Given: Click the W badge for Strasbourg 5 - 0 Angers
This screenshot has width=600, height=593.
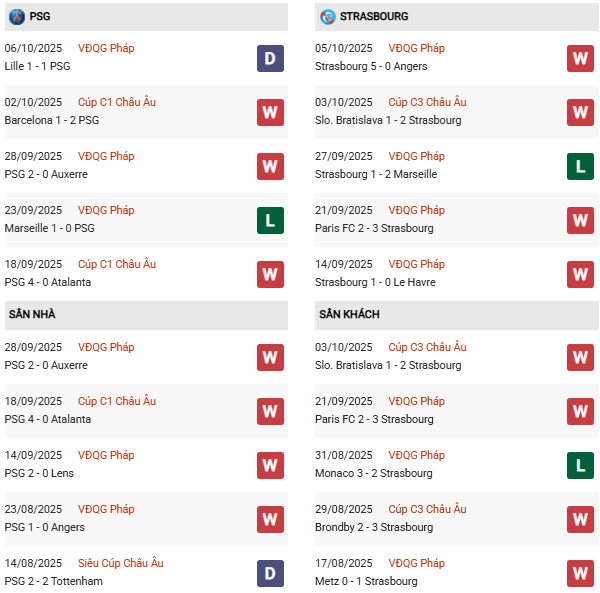Looking at the screenshot, I should pos(580,58).
